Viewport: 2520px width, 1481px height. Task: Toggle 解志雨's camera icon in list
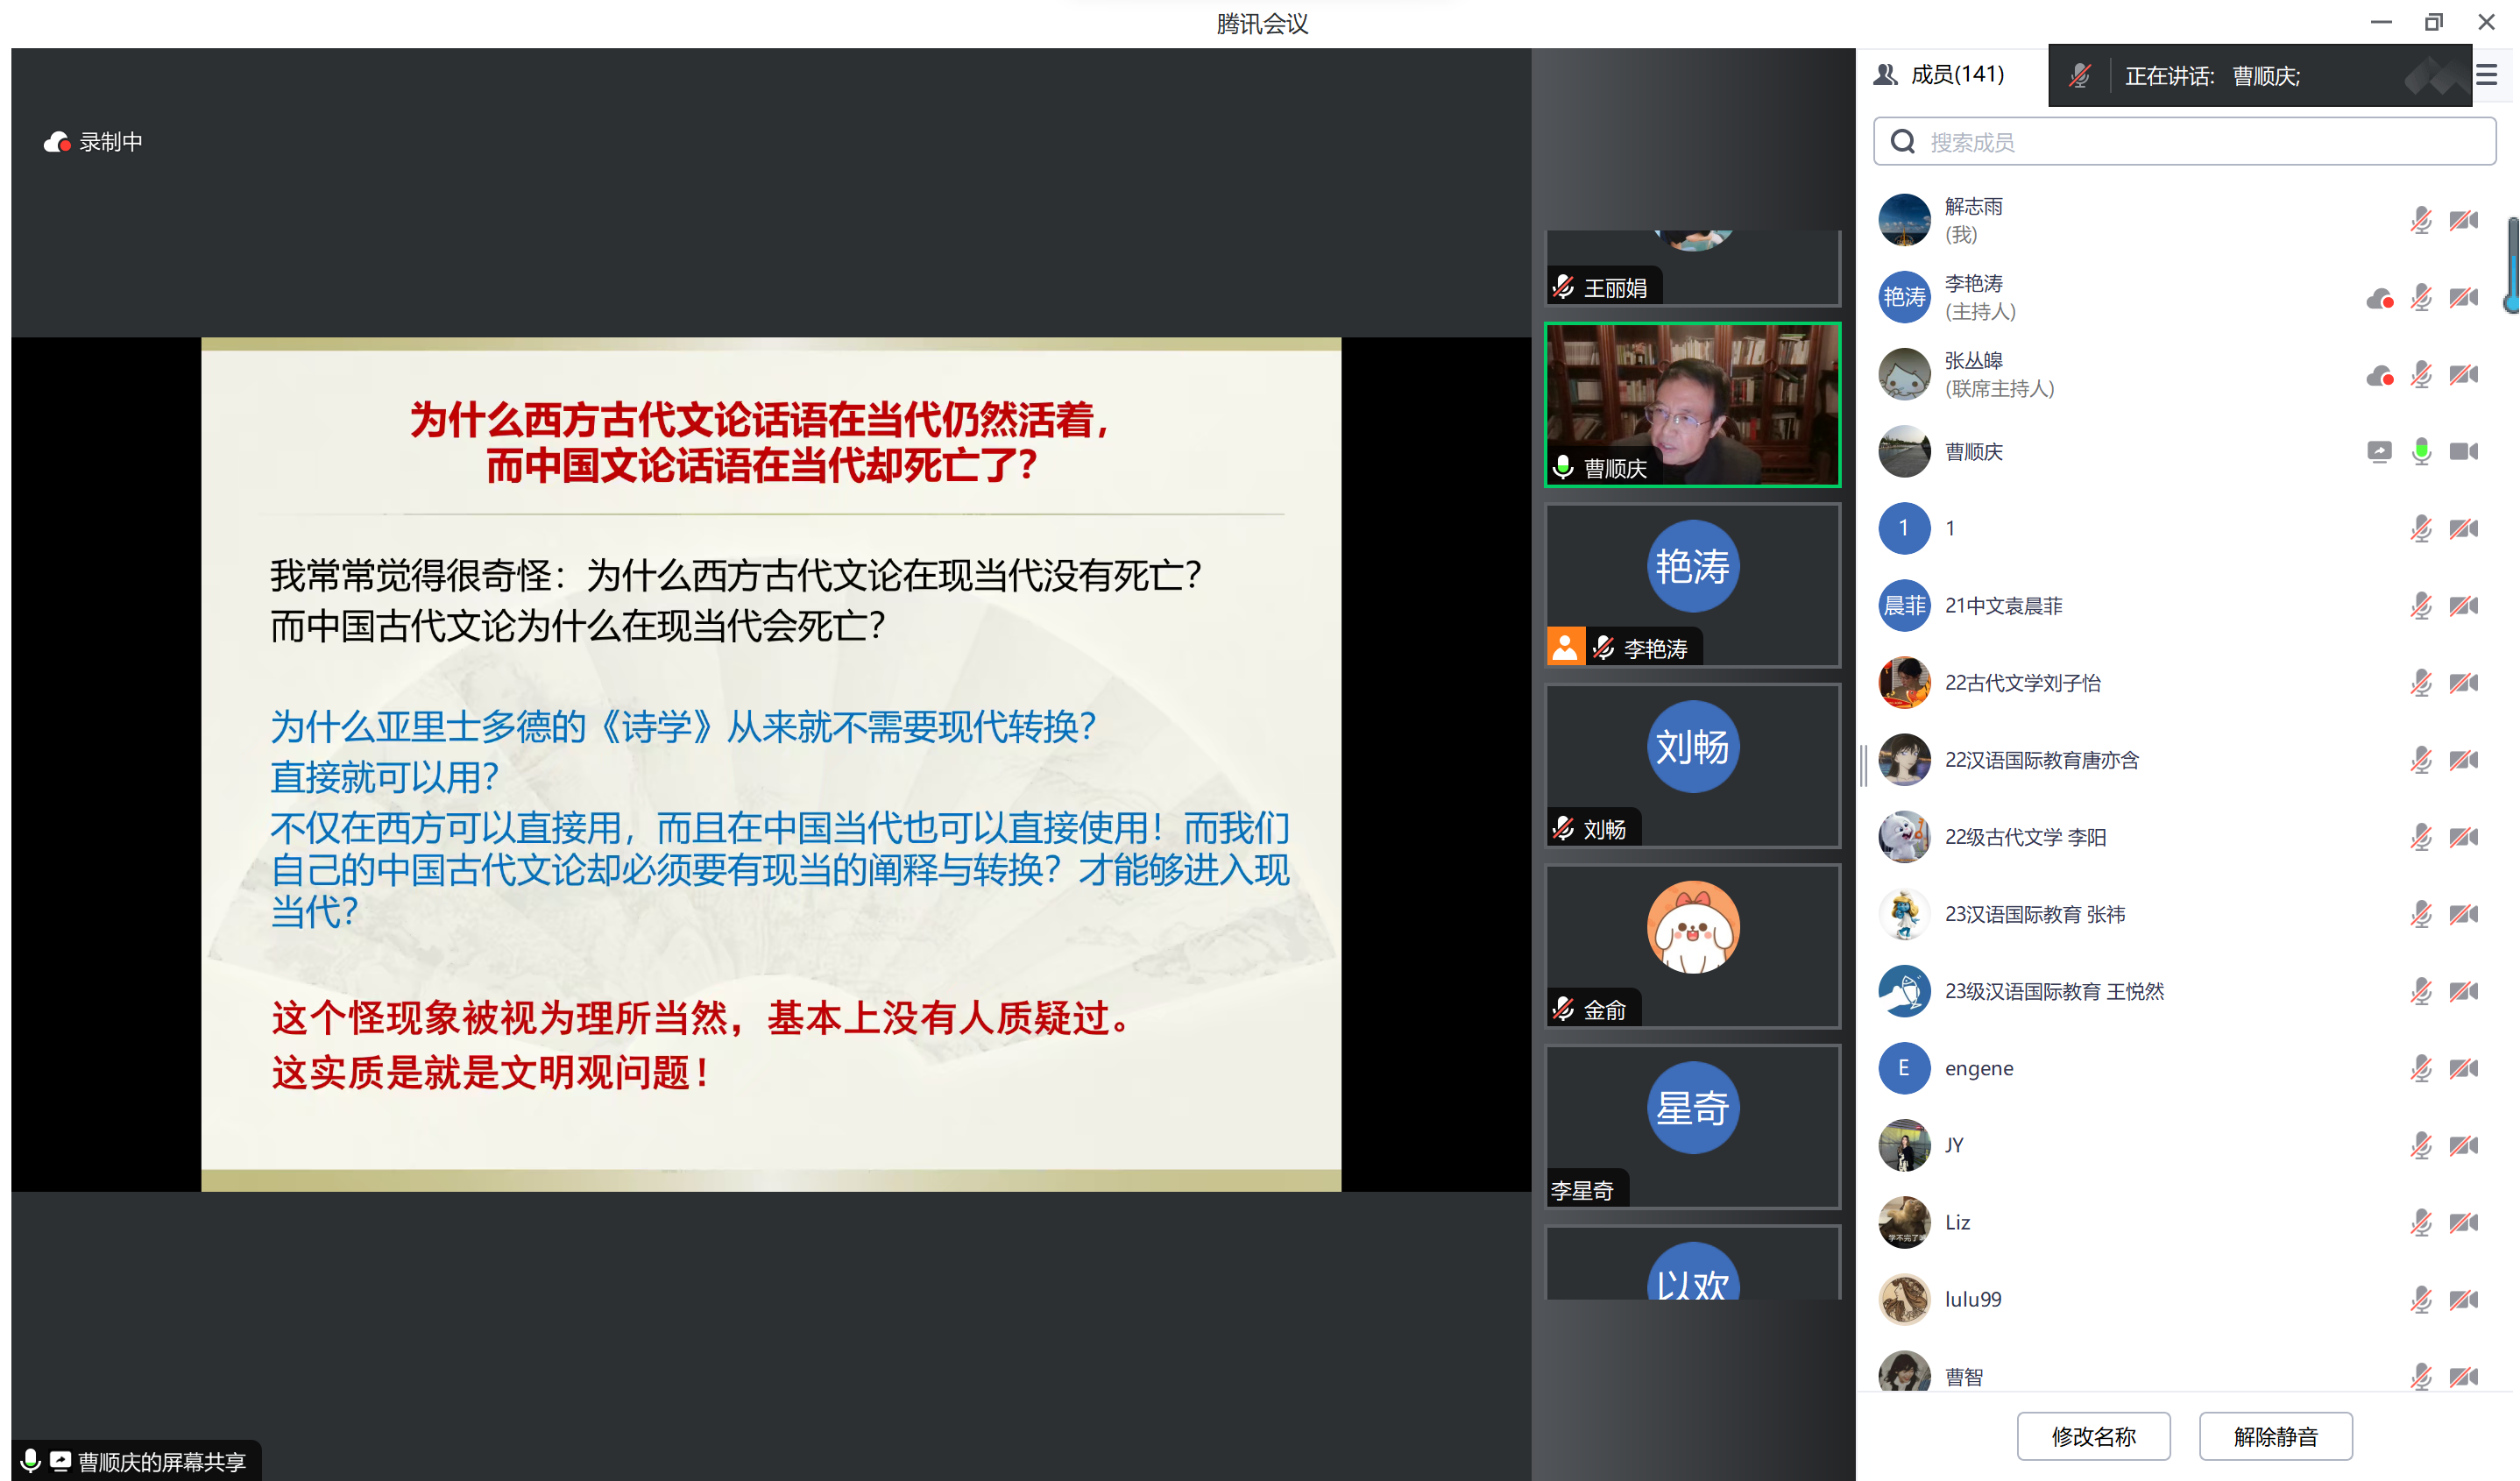[x=2464, y=220]
